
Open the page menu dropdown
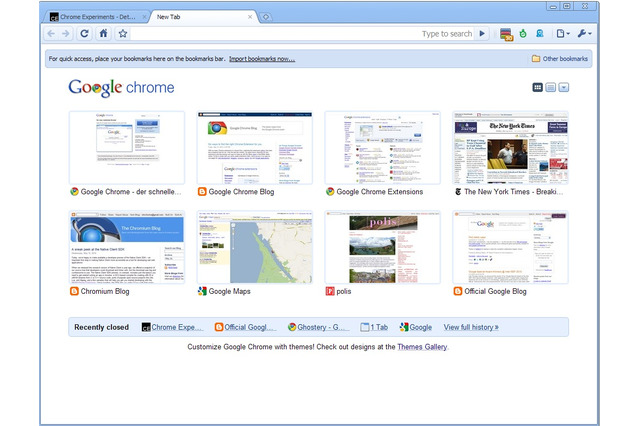563,33
